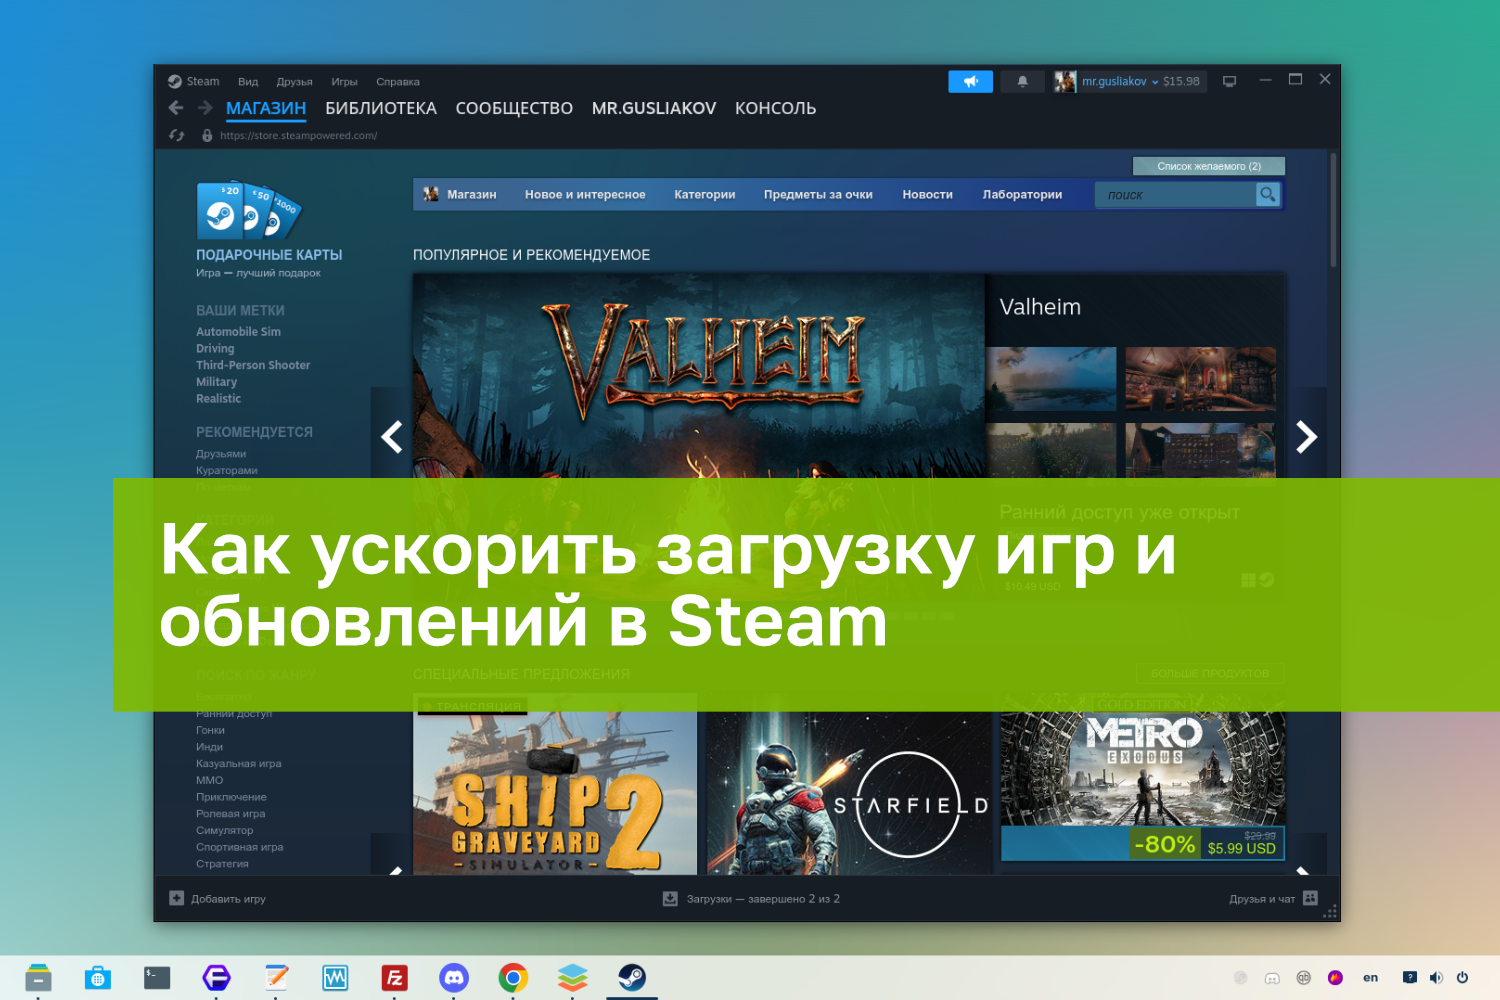
Task: Open Категории dropdown in store nav
Action: click(705, 194)
